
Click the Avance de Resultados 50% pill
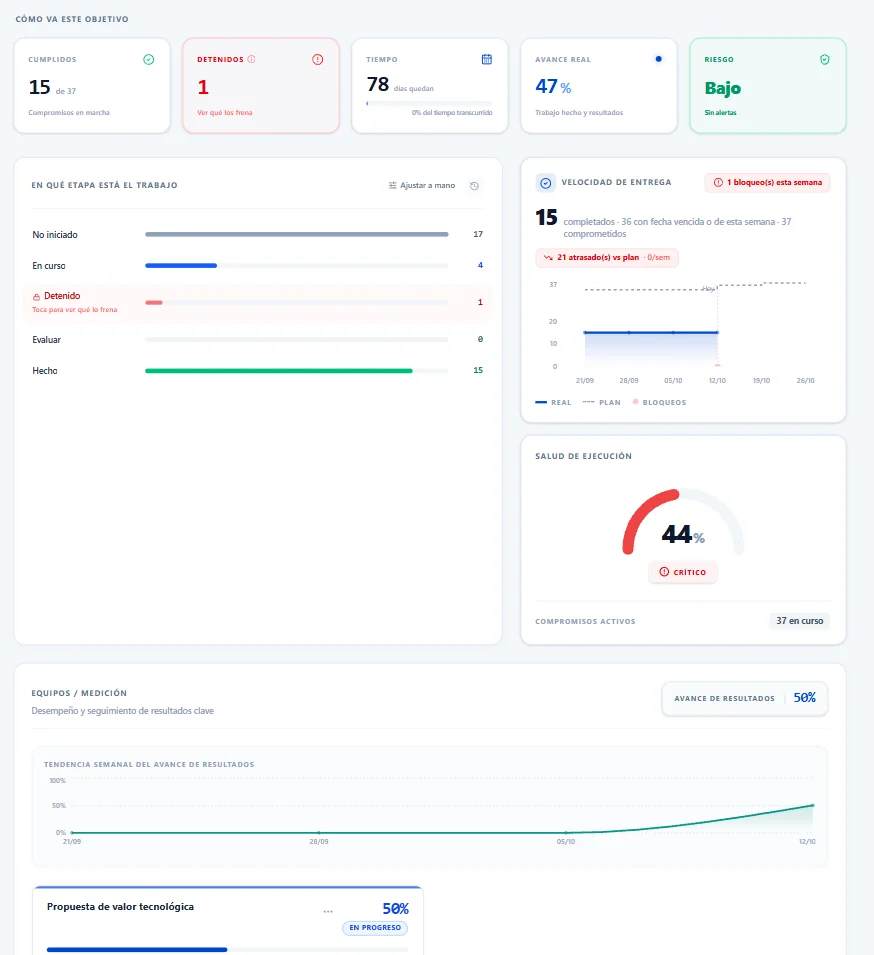745,699
